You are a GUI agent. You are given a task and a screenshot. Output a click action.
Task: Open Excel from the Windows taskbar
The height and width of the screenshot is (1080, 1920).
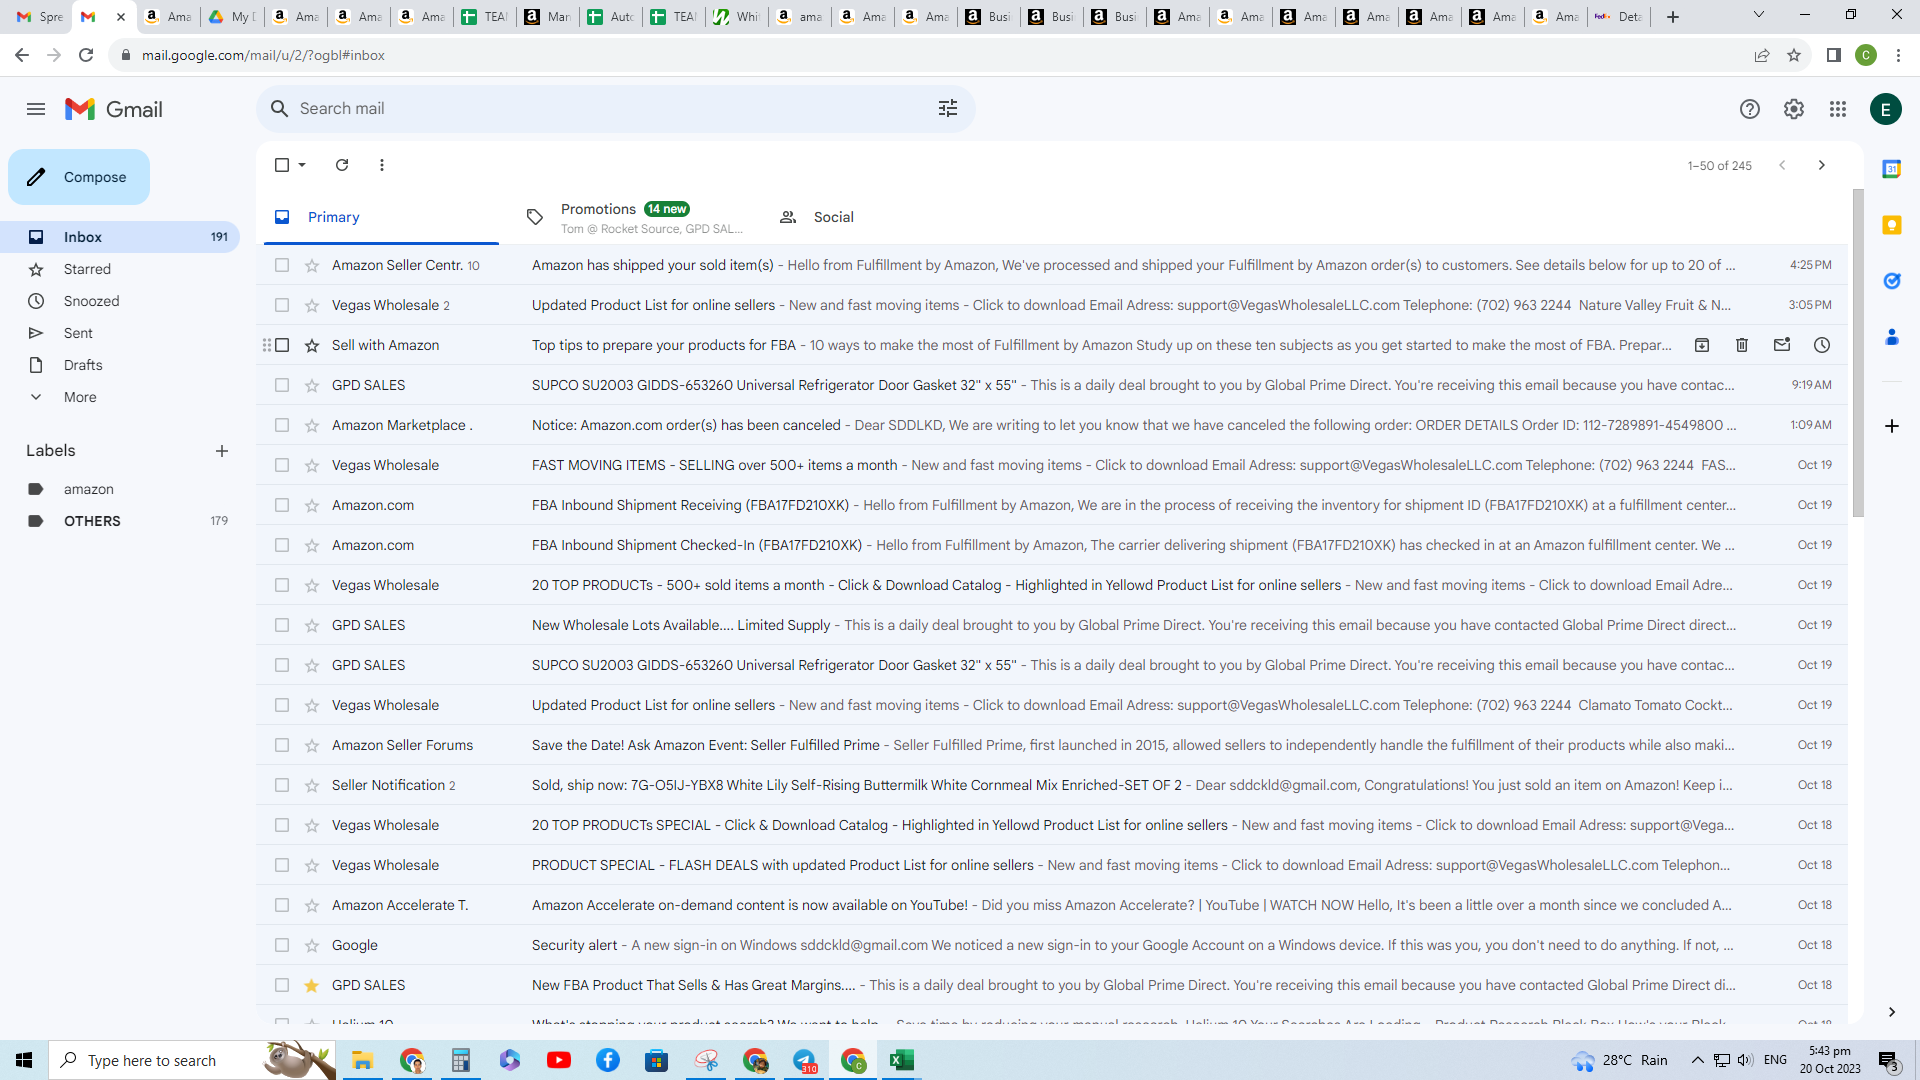(x=902, y=1060)
